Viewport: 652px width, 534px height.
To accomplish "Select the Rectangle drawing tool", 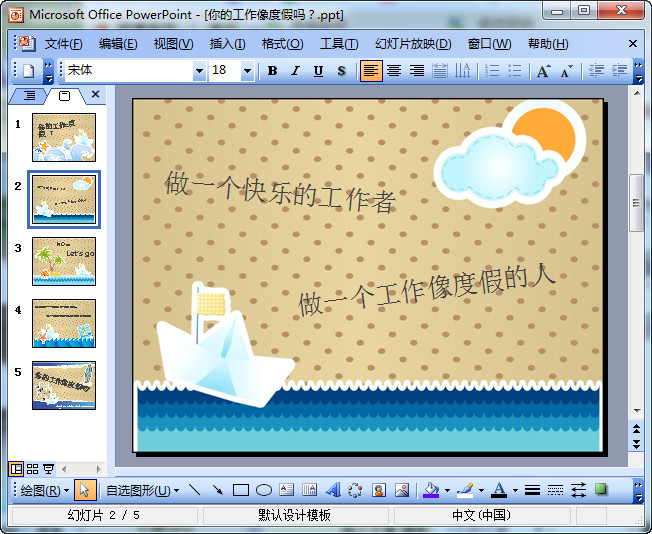I will tap(241, 490).
